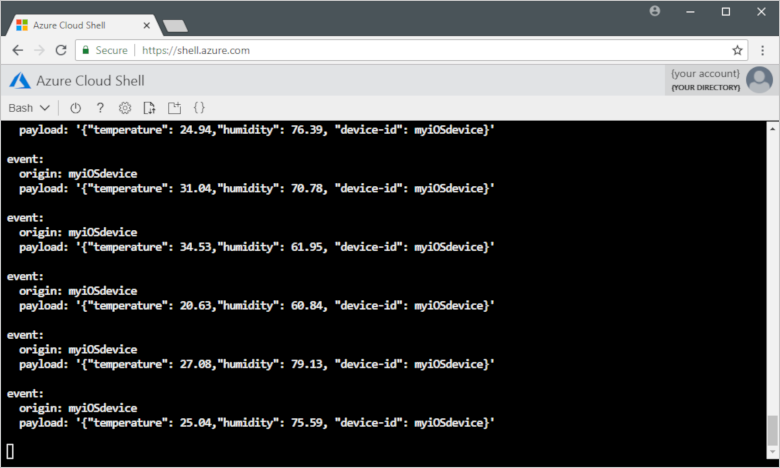This screenshot has width=780, height=468.
Task: Click payload line with temperature 25.04
Action: (257, 423)
